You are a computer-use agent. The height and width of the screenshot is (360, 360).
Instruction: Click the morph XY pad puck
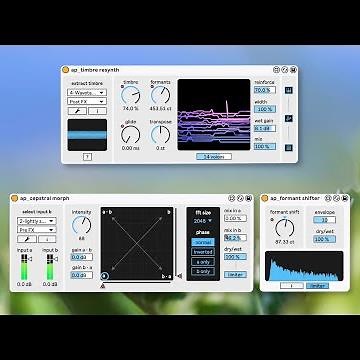click(x=105, y=276)
